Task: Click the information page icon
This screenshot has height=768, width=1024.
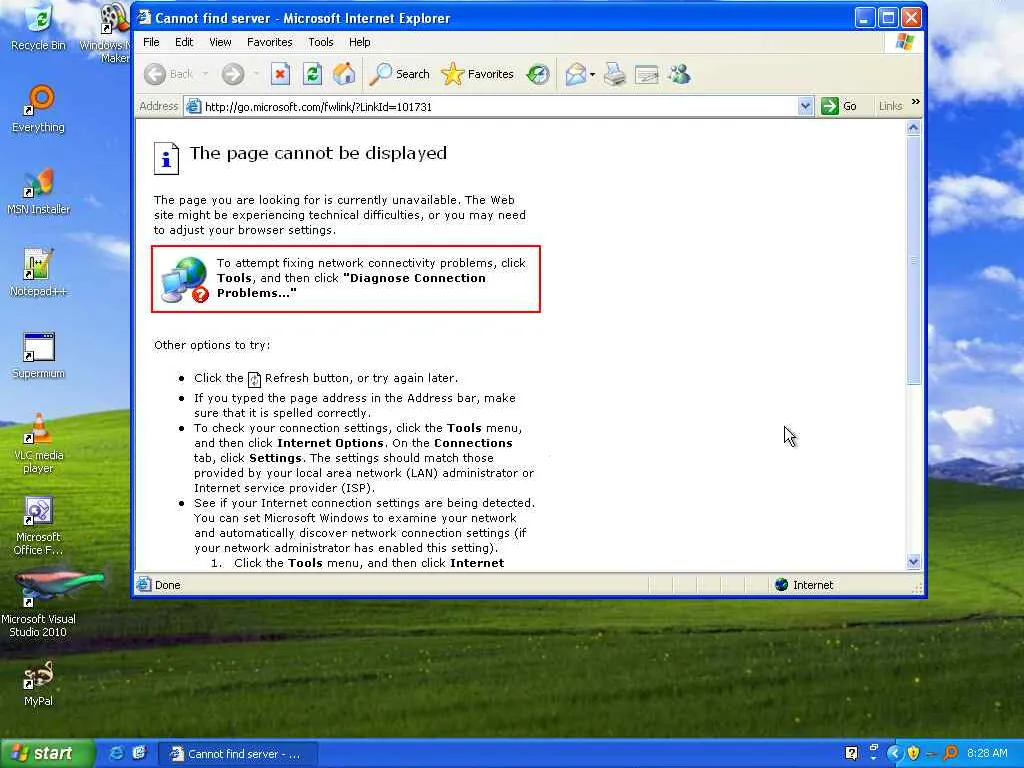Action: (166, 158)
